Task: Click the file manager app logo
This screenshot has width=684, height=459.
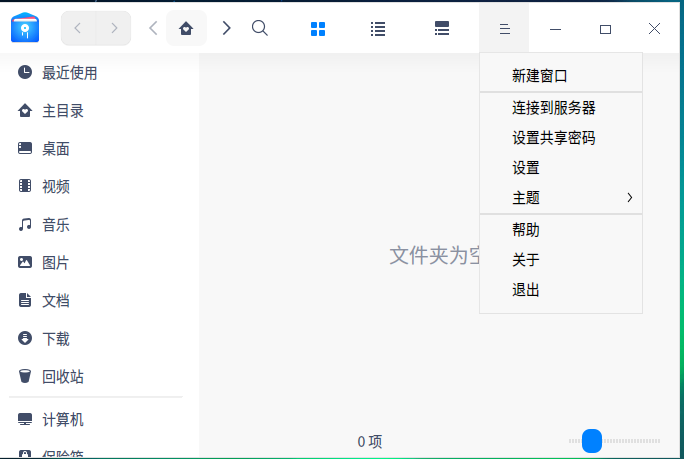Action: (x=25, y=29)
